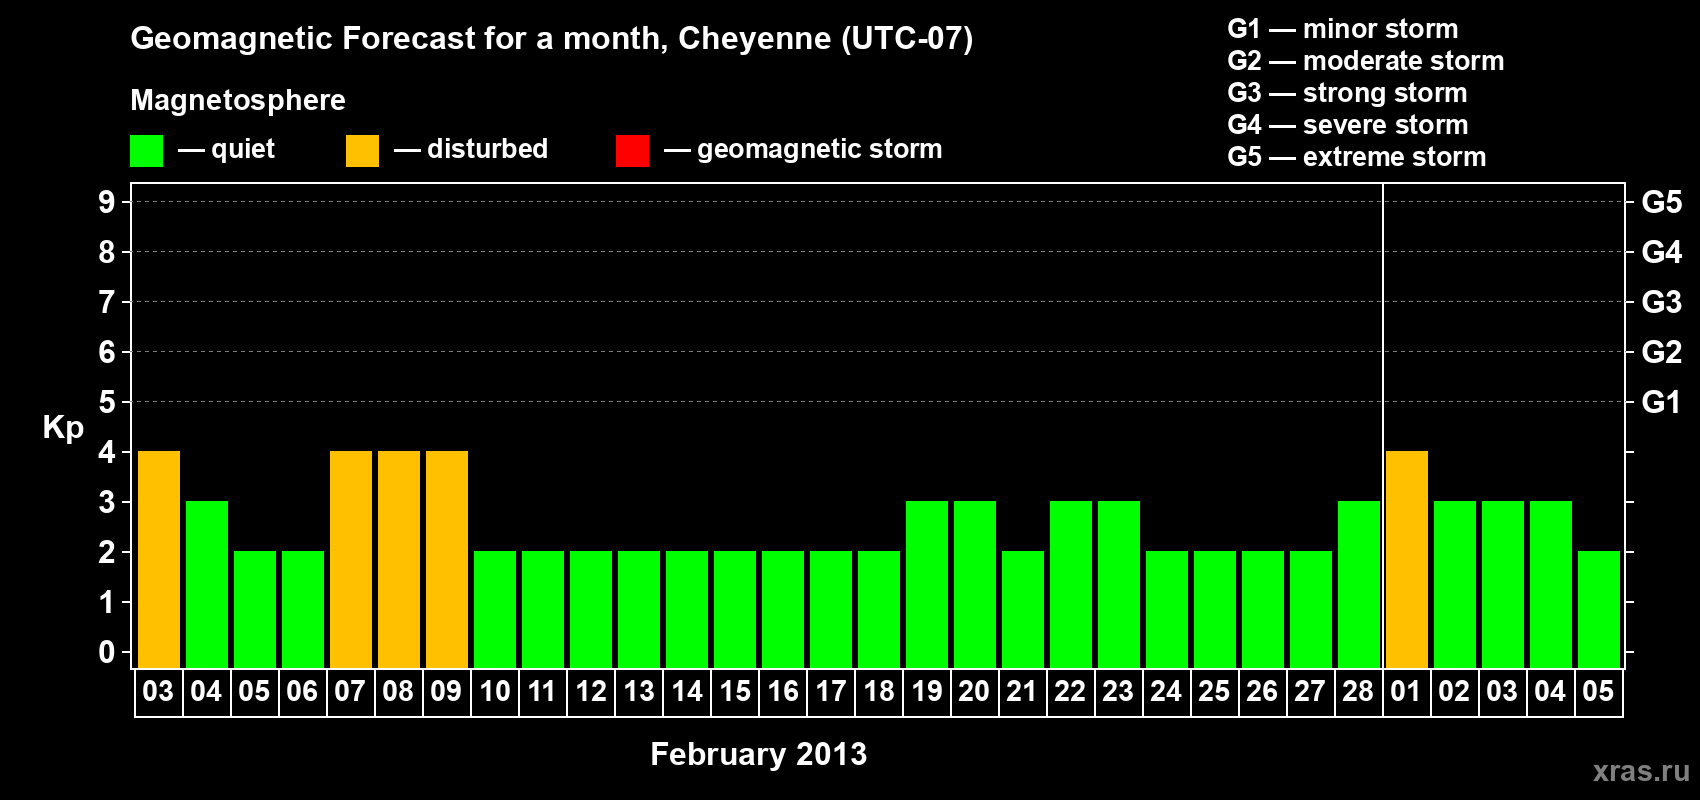
Task: Click the G3 right-axis label
Action: coord(1662,302)
